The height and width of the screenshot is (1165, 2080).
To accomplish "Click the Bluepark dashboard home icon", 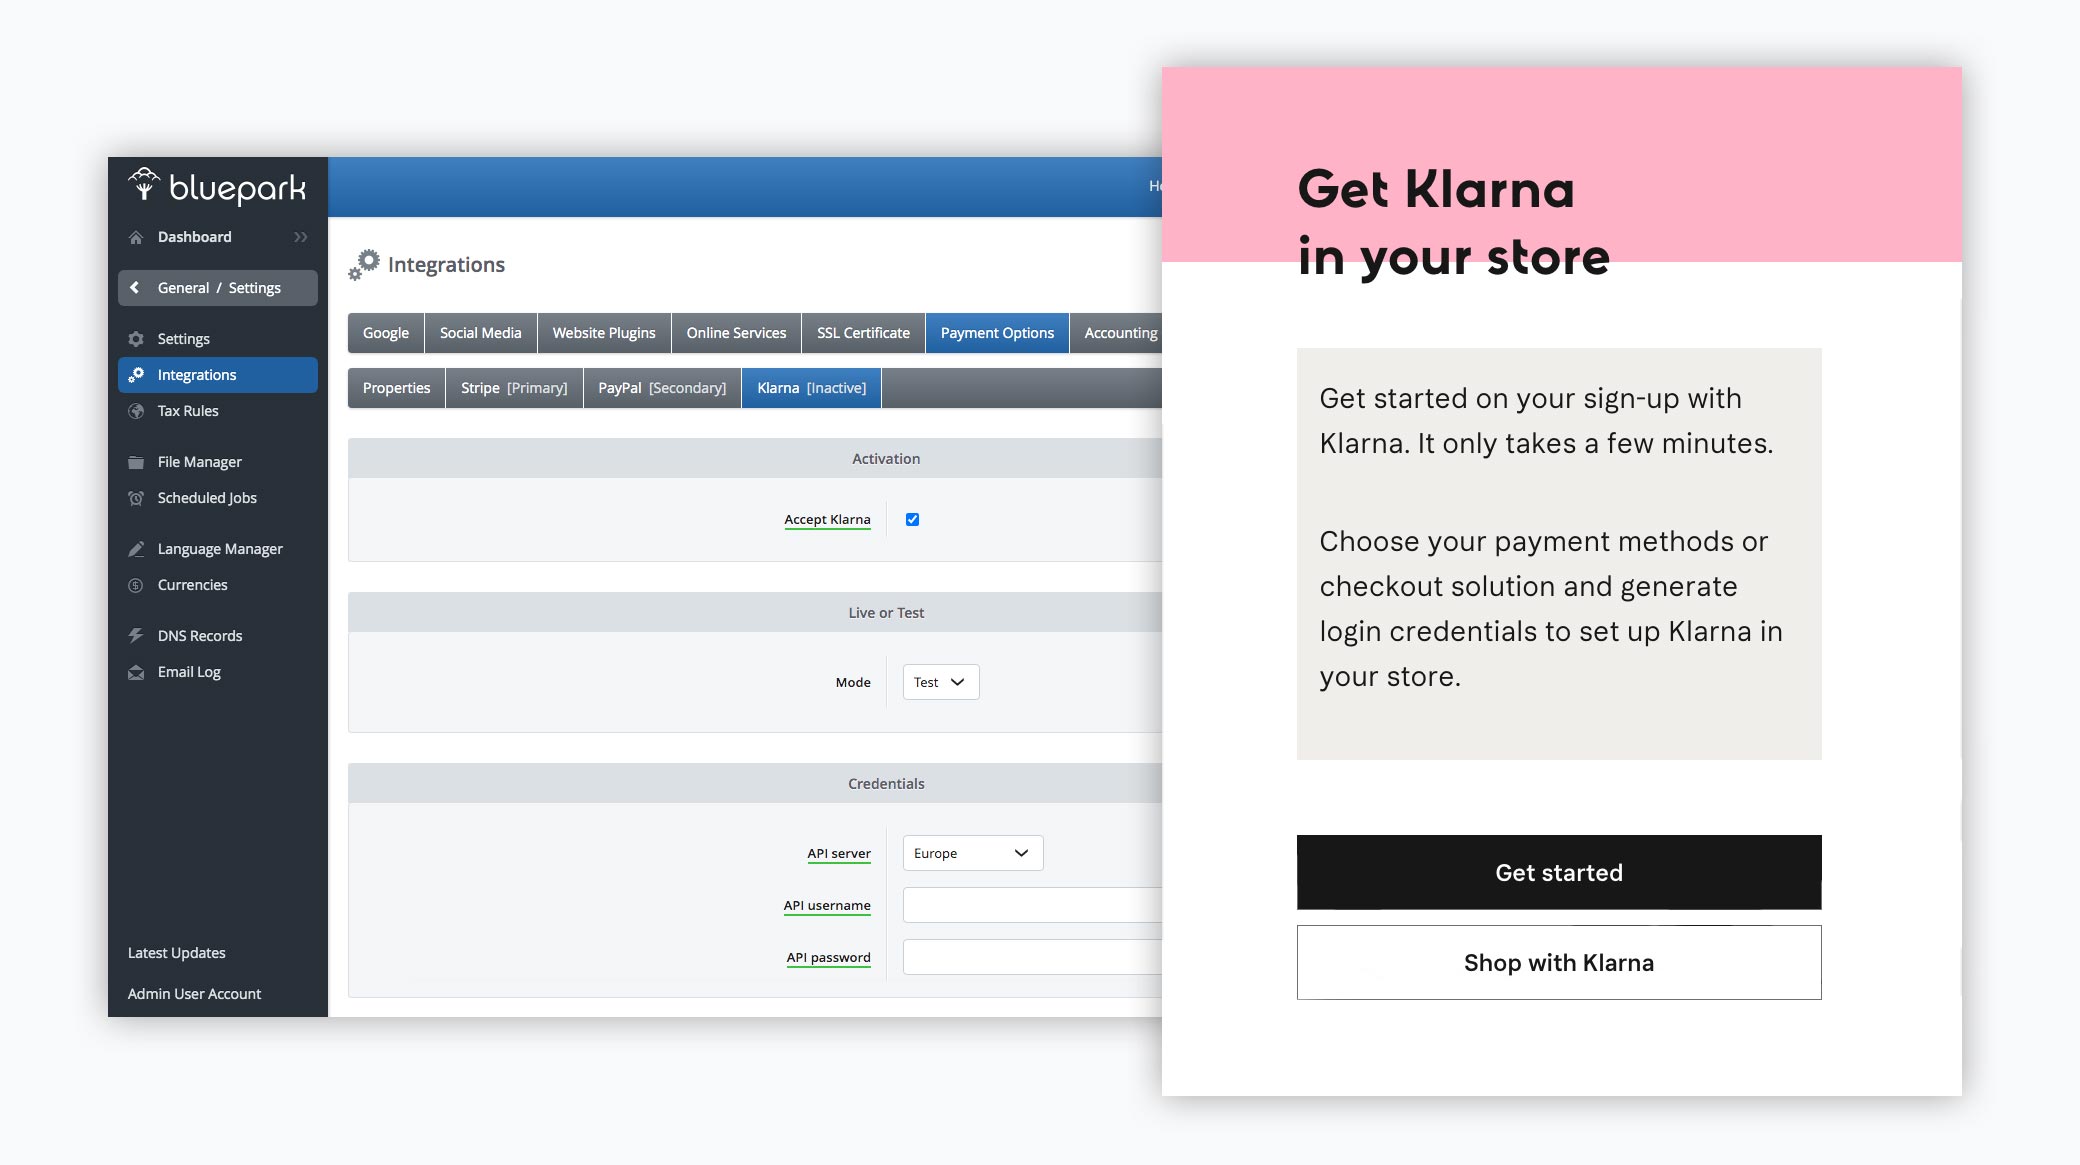I will (x=139, y=236).
